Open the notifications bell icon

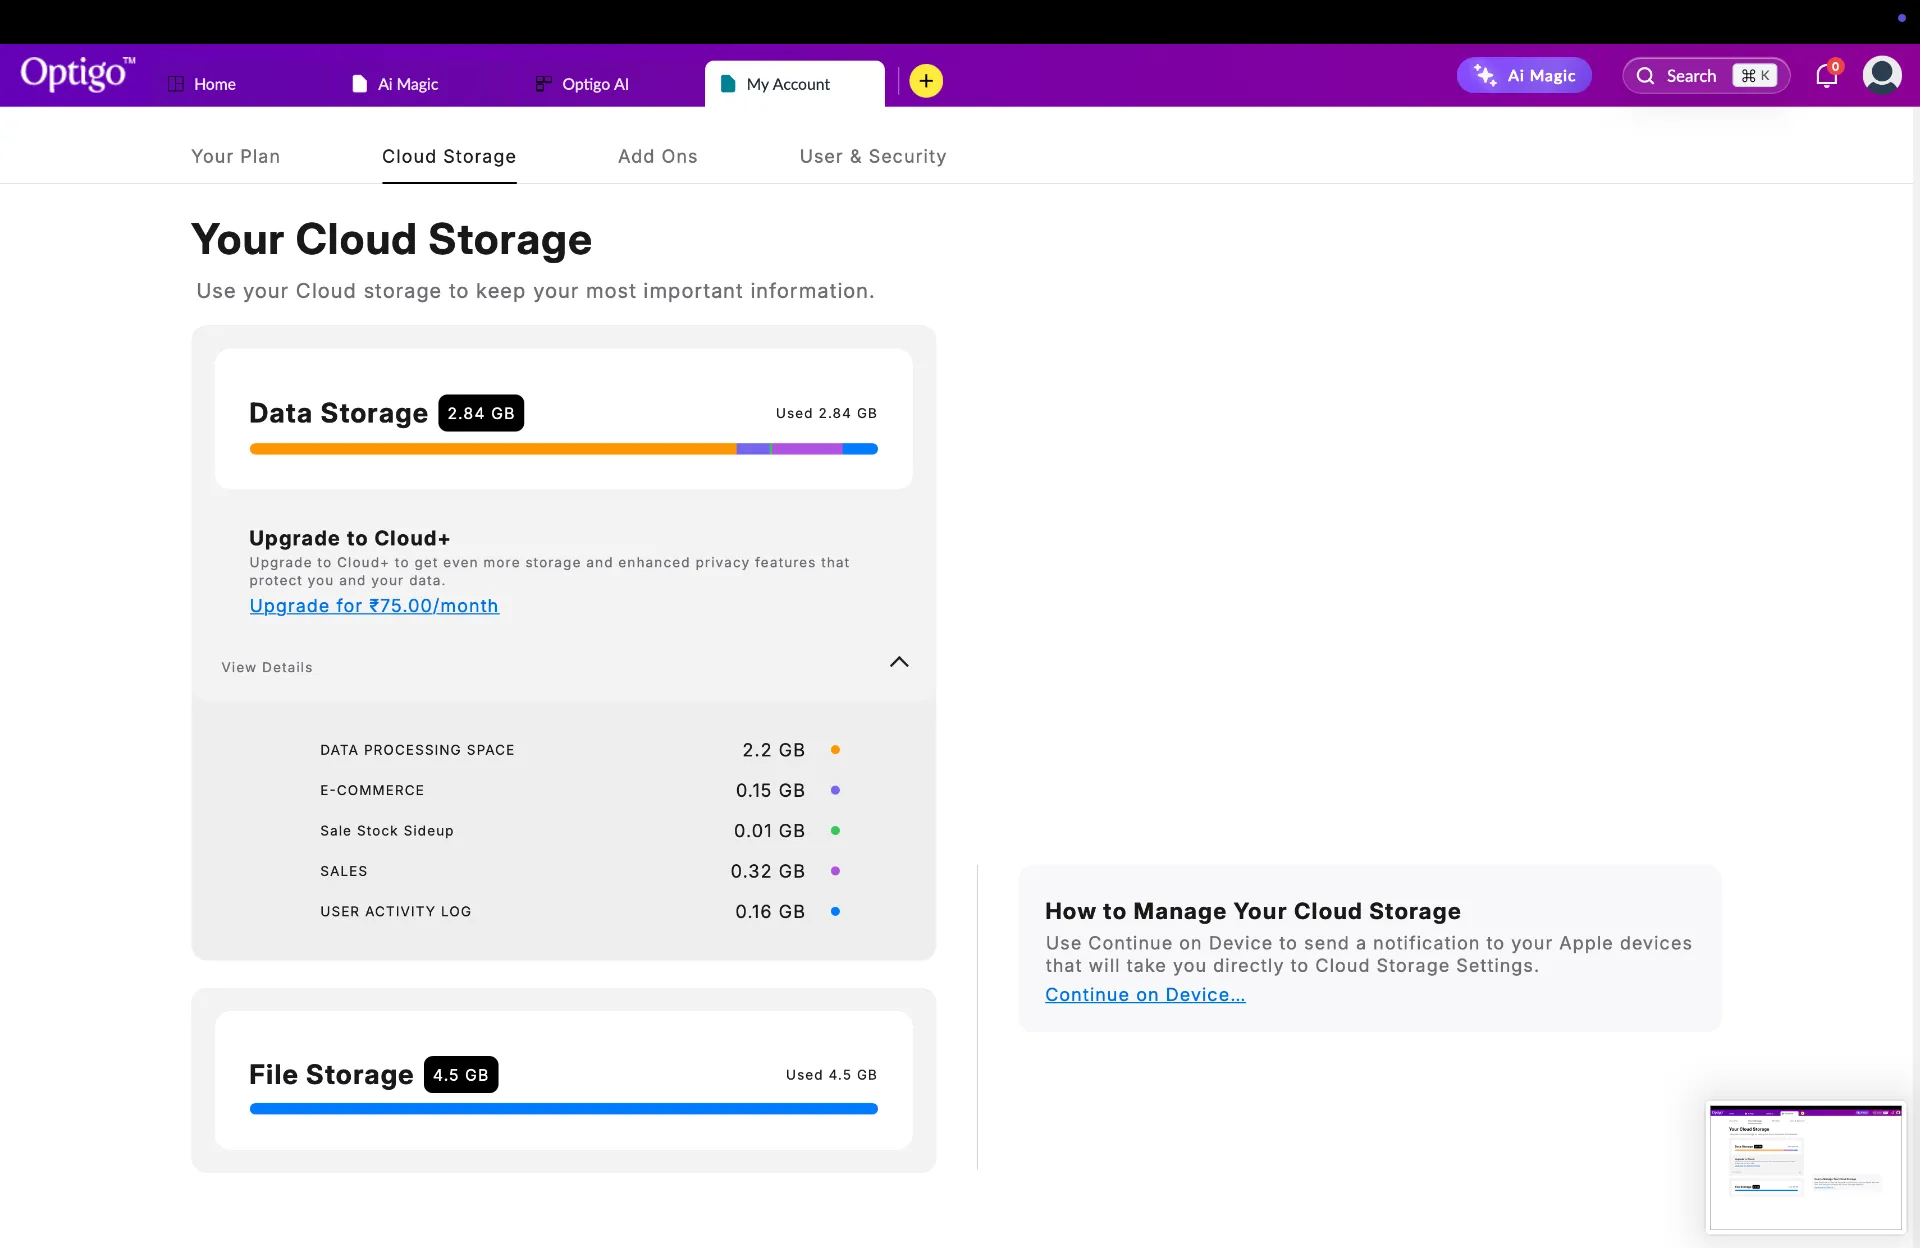pyautogui.click(x=1826, y=76)
